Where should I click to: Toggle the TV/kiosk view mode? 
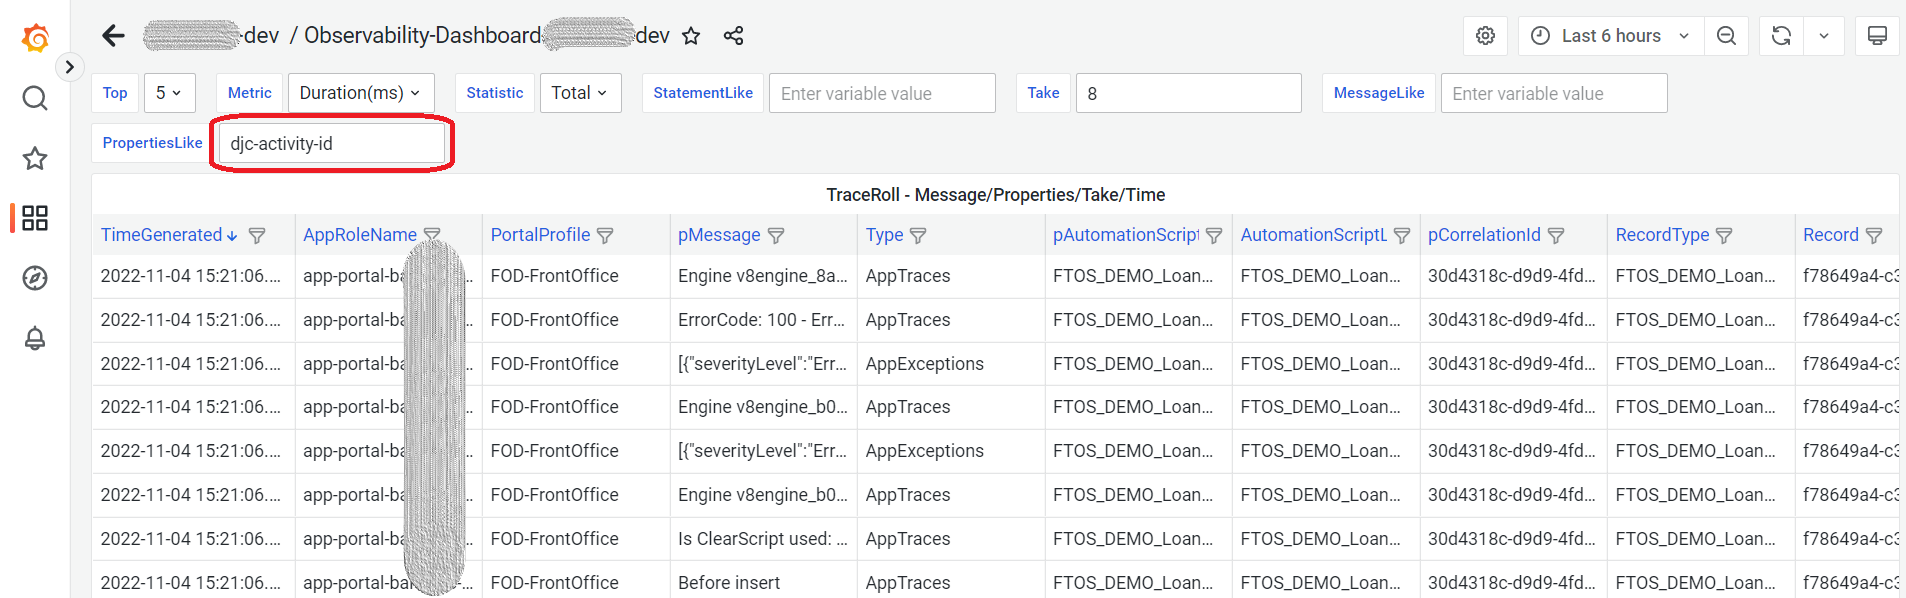click(x=1877, y=36)
